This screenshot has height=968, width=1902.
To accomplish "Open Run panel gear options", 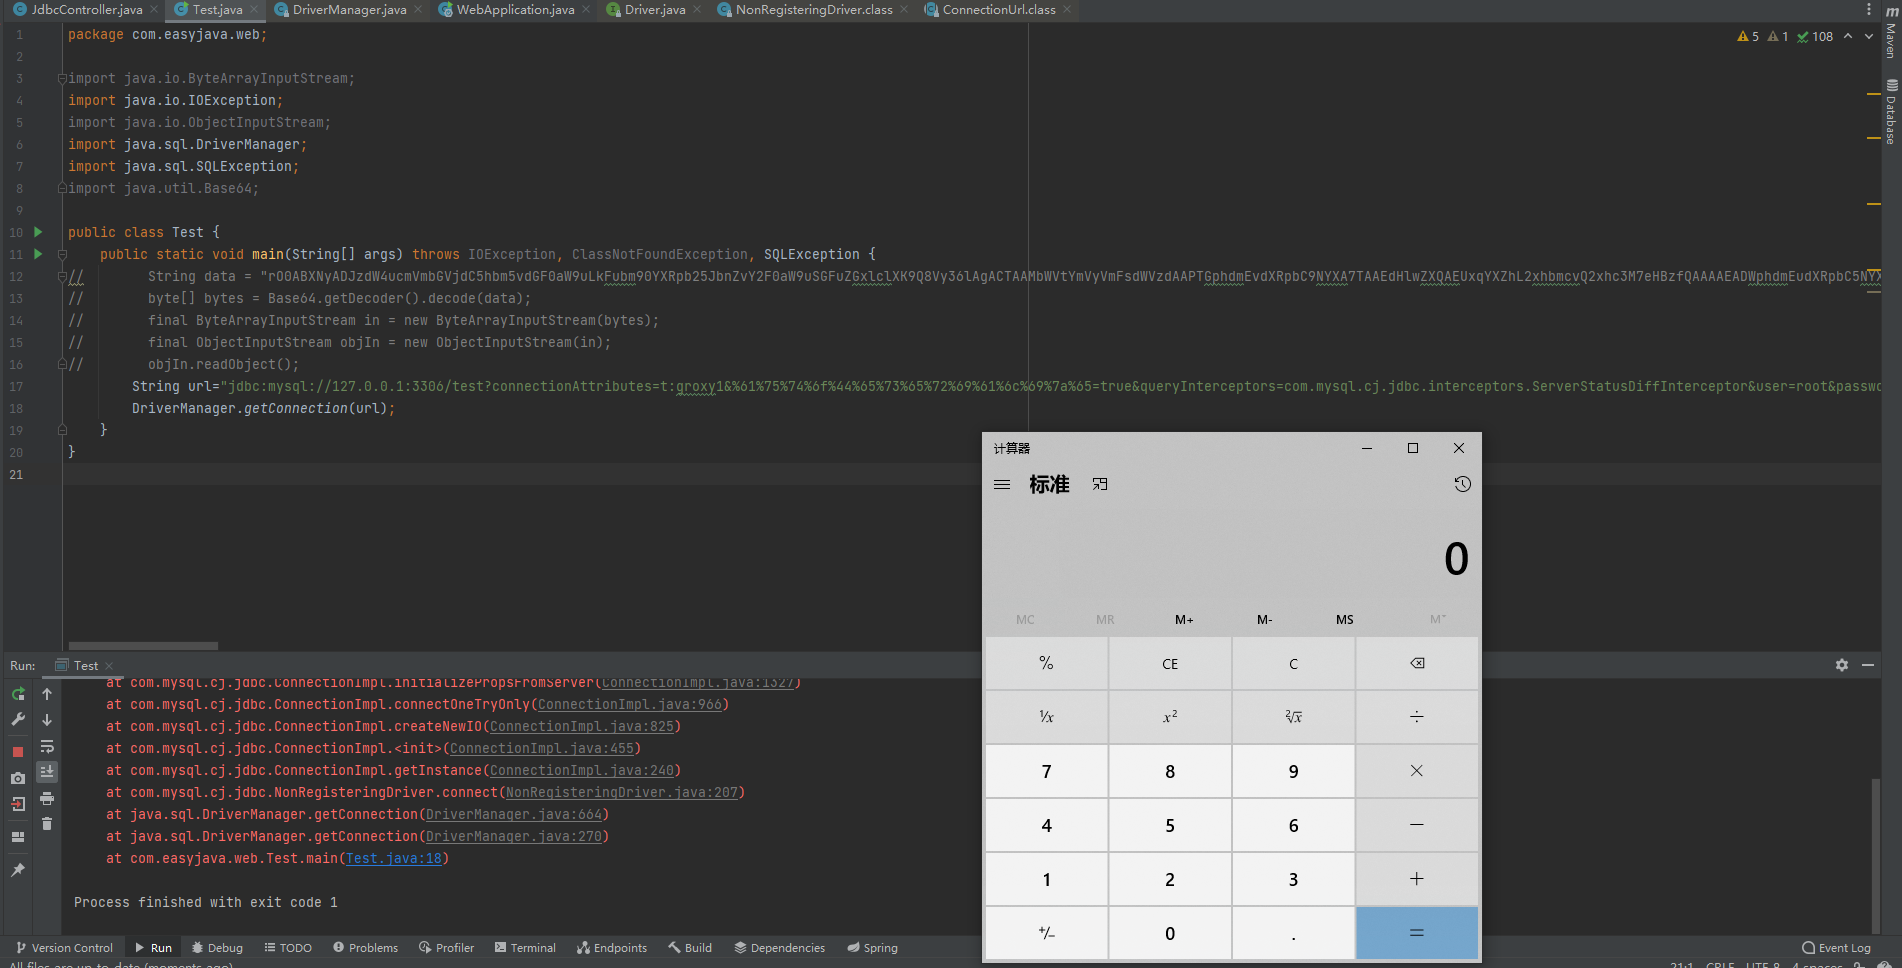I will click(1842, 665).
